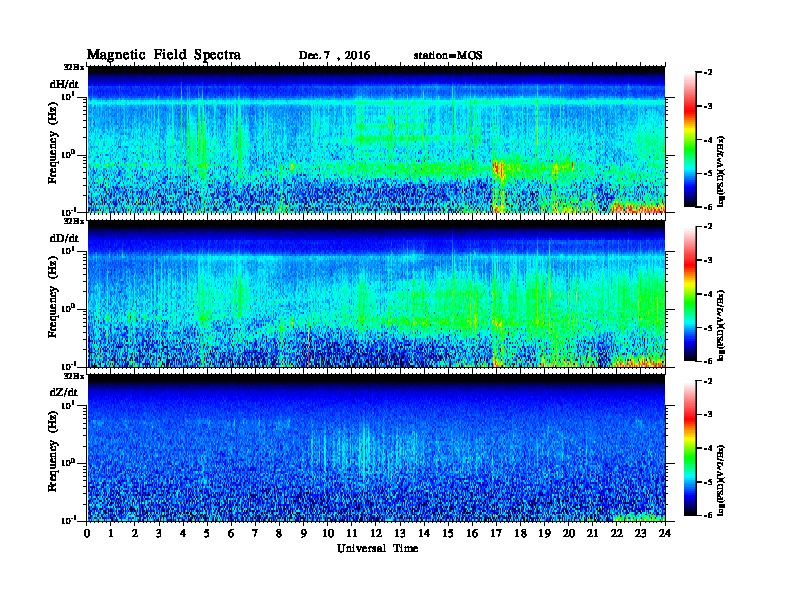Click hour 15 tick label on time axis

click(x=448, y=534)
